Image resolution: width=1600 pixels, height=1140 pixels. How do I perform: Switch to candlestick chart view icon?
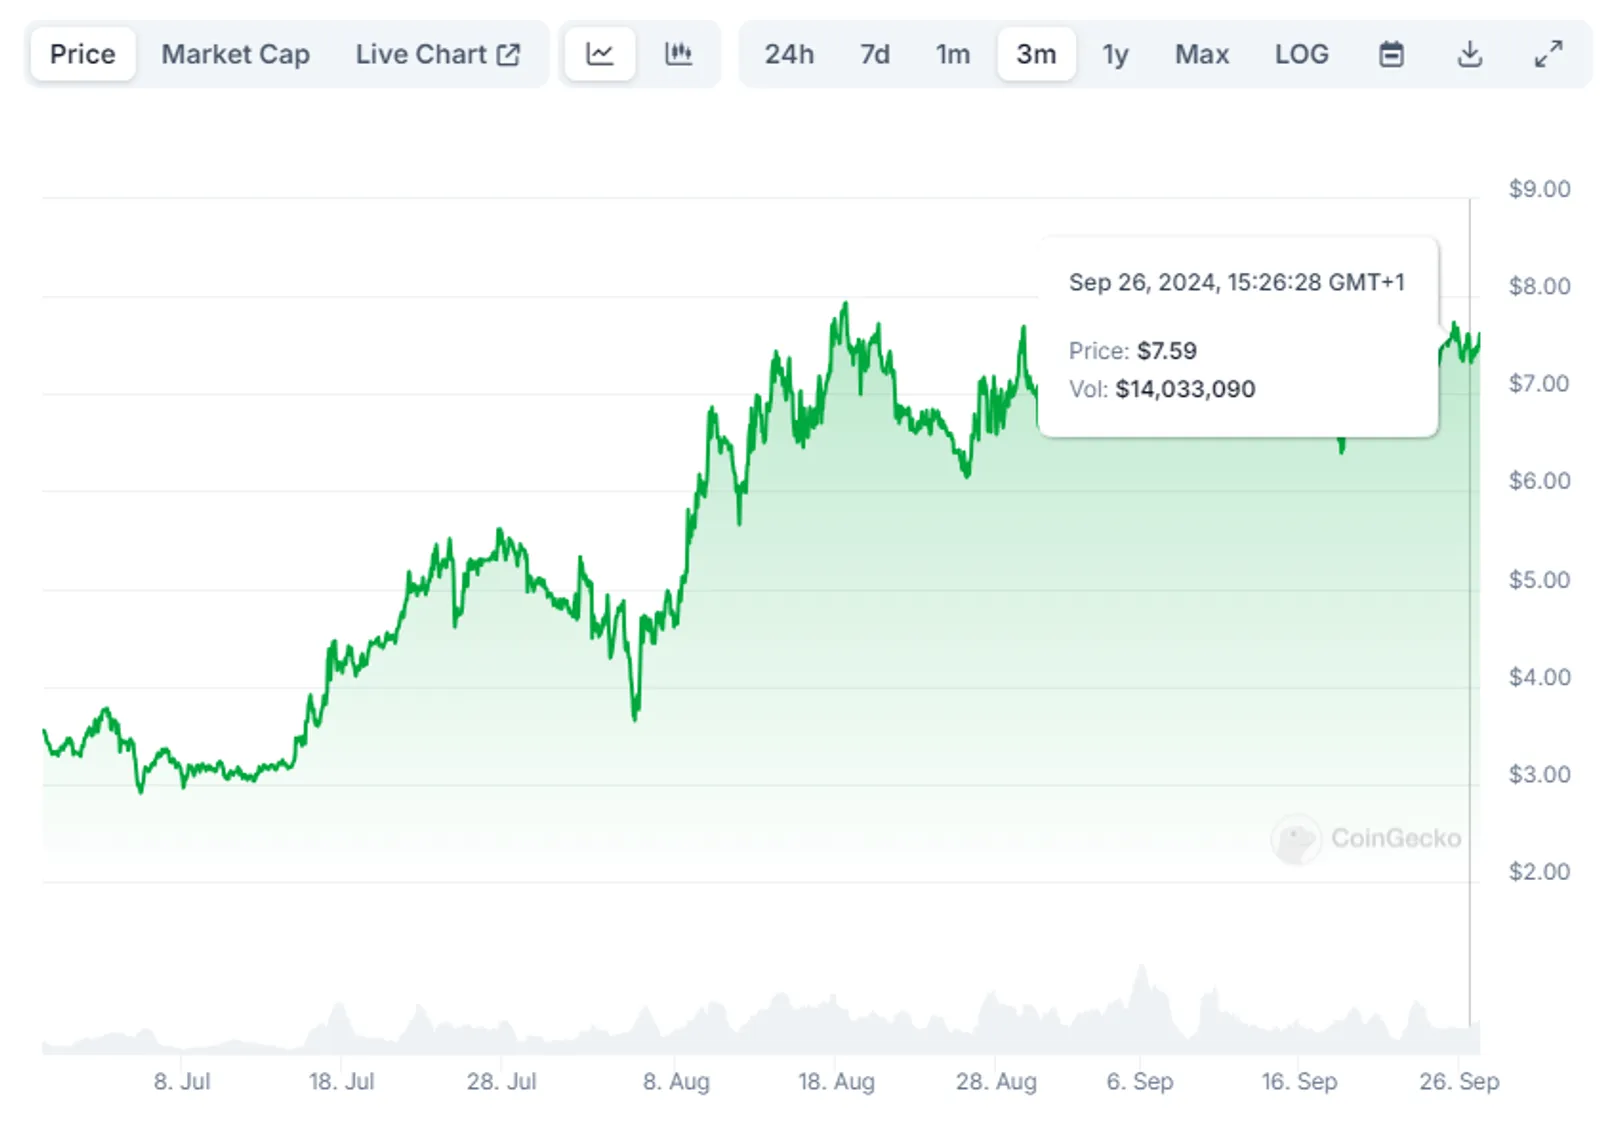pos(678,54)
